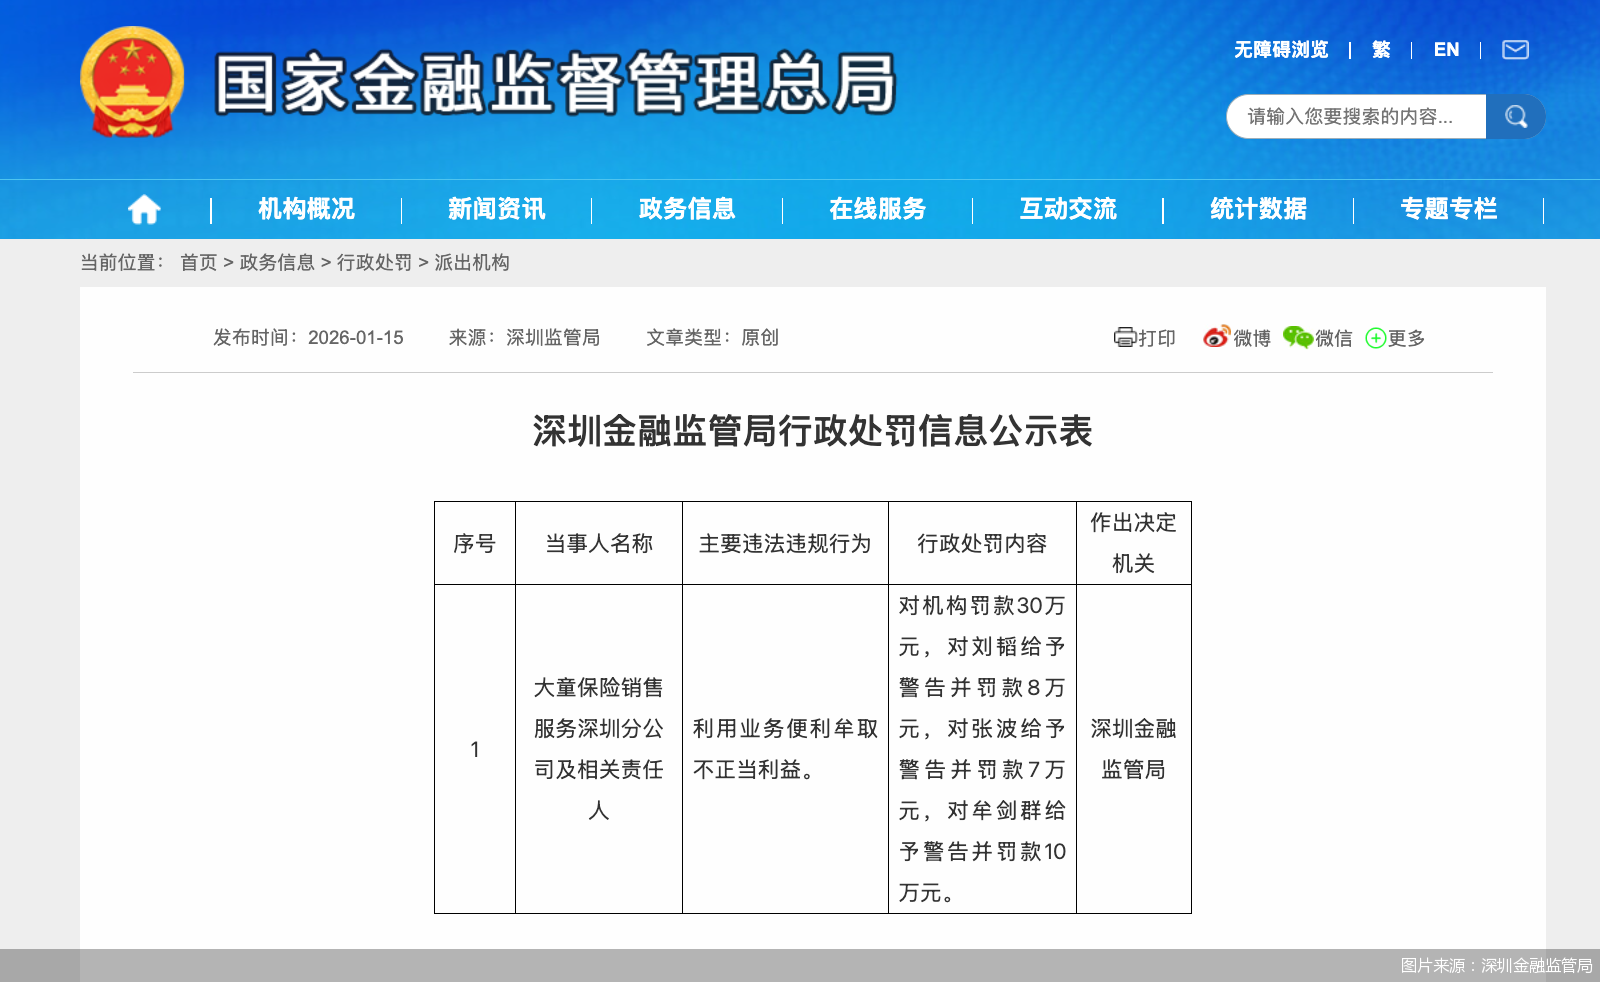Switch site language to EN
This screenshot has width=1600, height=982.
click(1446, 49)
